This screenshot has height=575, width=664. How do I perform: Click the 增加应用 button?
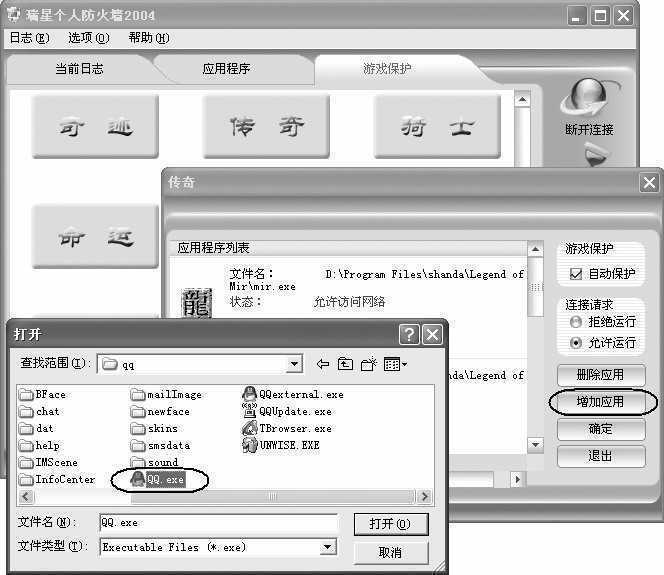point(601,402)
